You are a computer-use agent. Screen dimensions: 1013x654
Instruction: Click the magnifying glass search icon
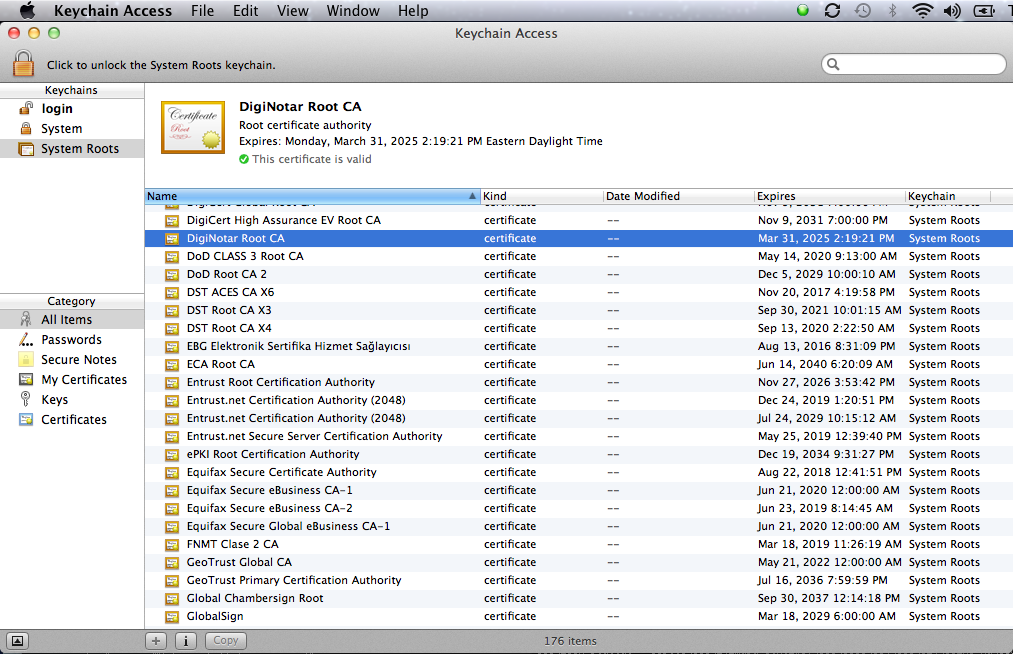pyautogui.click(x=833, y=64)
